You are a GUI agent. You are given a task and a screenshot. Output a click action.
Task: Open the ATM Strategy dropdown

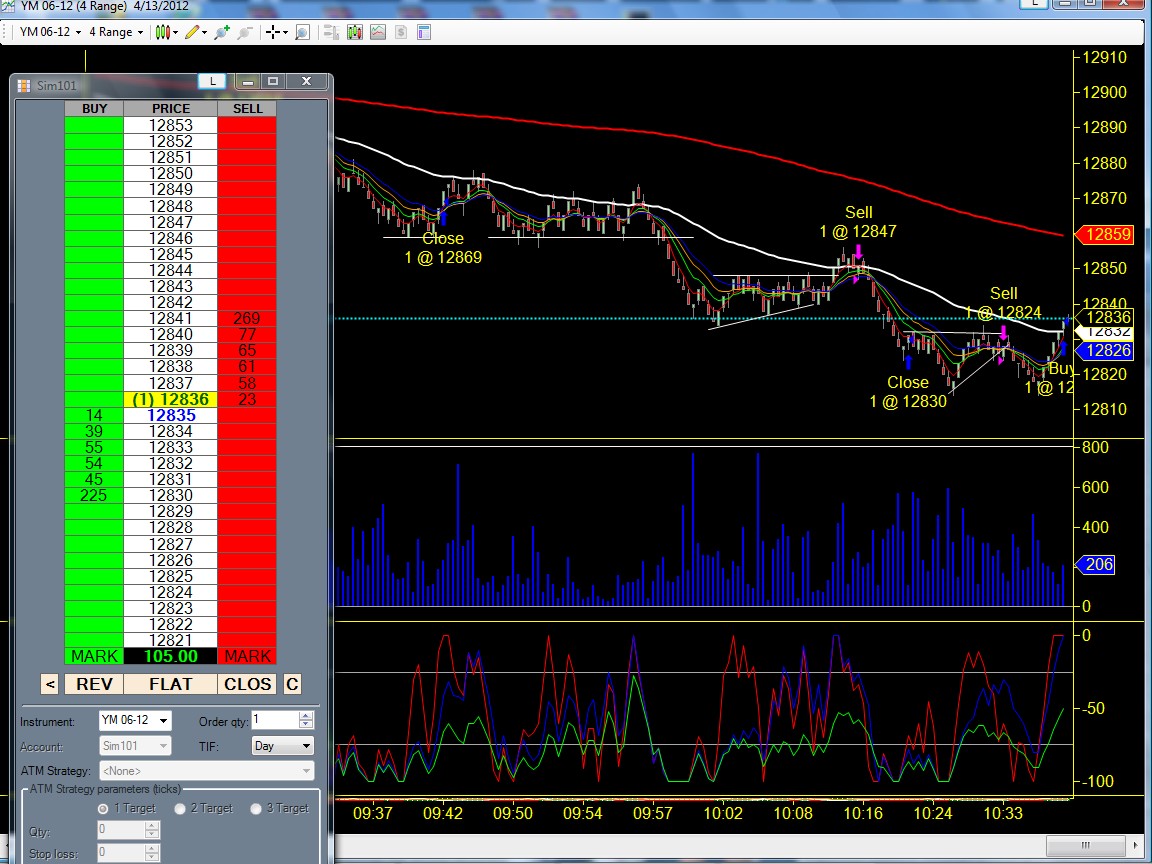206,771
